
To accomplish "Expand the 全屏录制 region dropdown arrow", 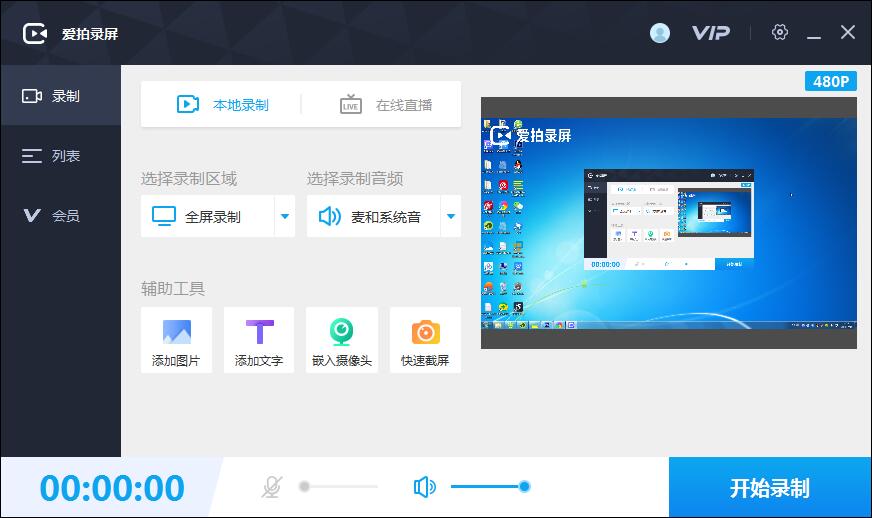I will click(284, 216).
